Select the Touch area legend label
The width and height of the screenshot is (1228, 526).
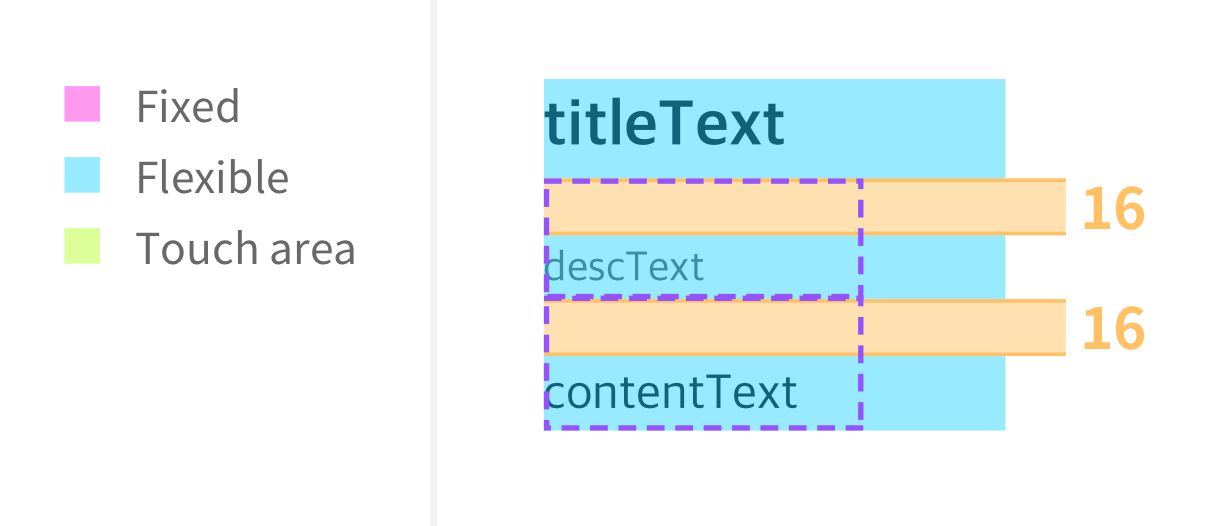pyautogui.click(x=246, y=248)
